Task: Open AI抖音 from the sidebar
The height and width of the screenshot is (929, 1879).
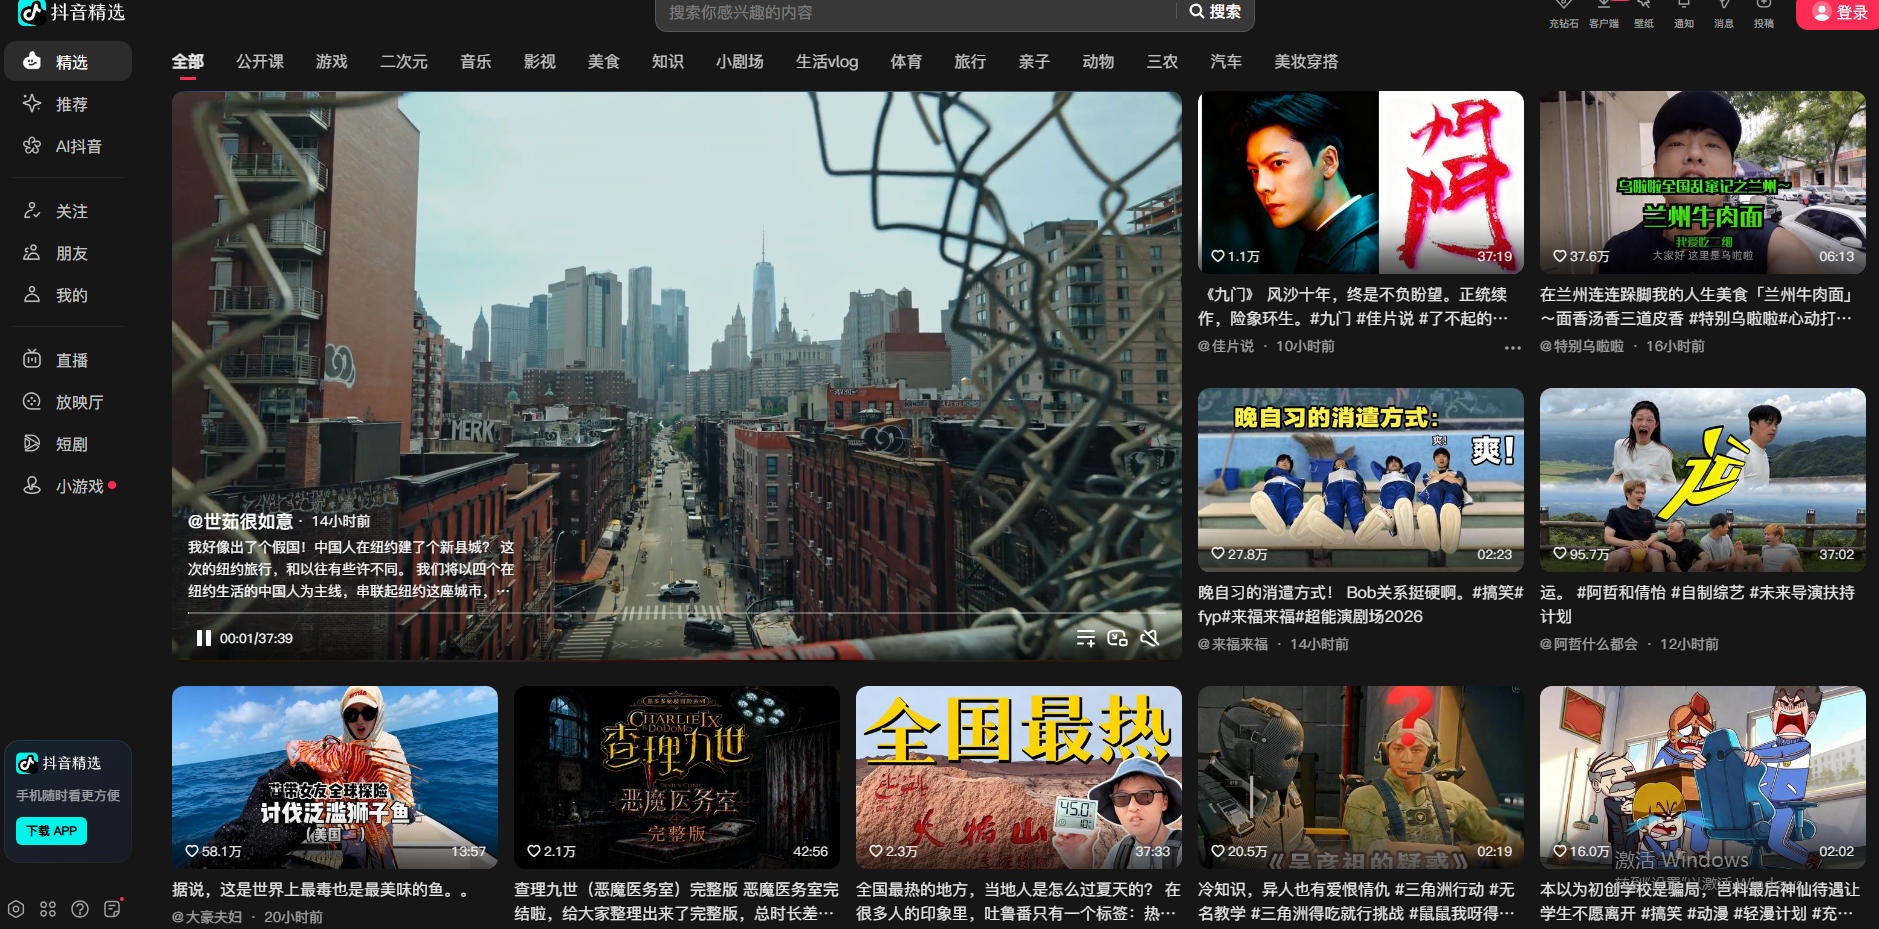Action: 68,146
